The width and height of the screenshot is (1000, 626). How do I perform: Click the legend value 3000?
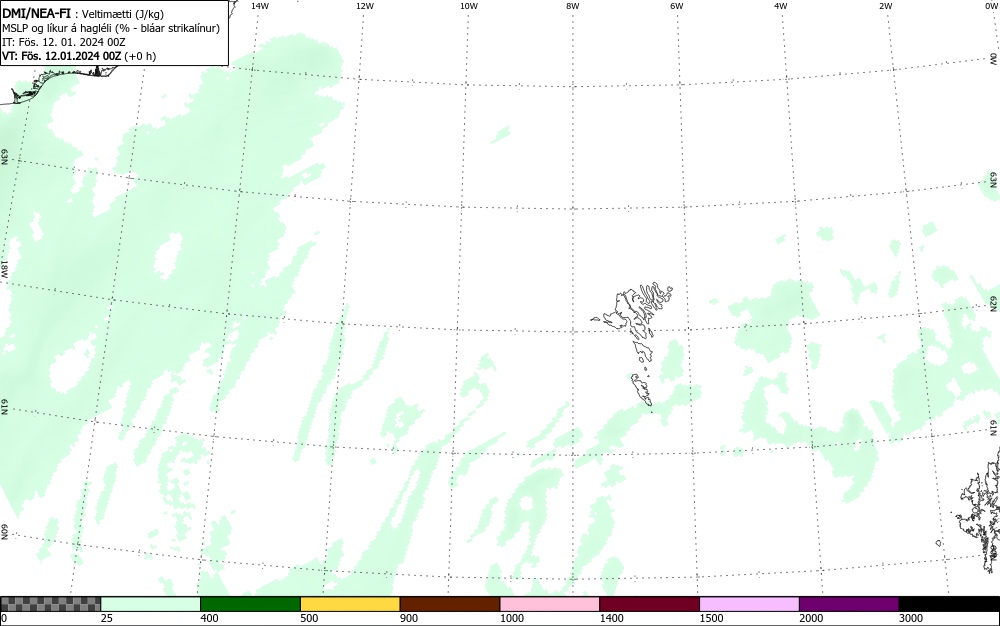click(911, 618)
